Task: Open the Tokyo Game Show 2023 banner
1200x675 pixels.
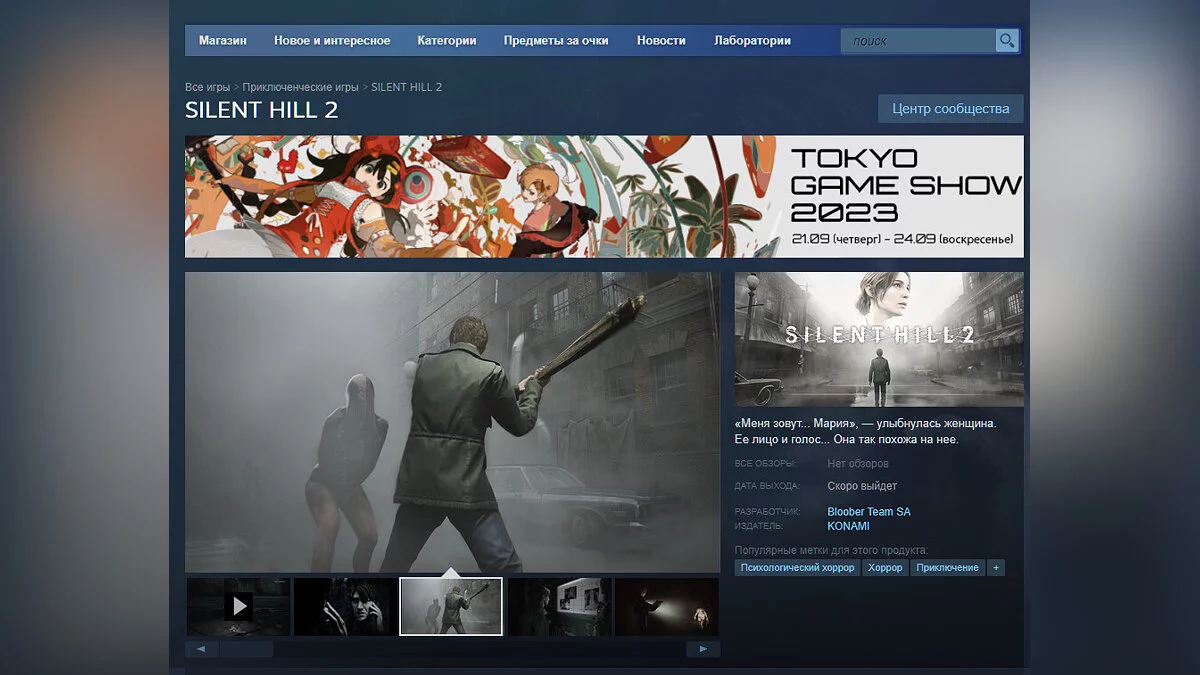Action: point(604,197)
